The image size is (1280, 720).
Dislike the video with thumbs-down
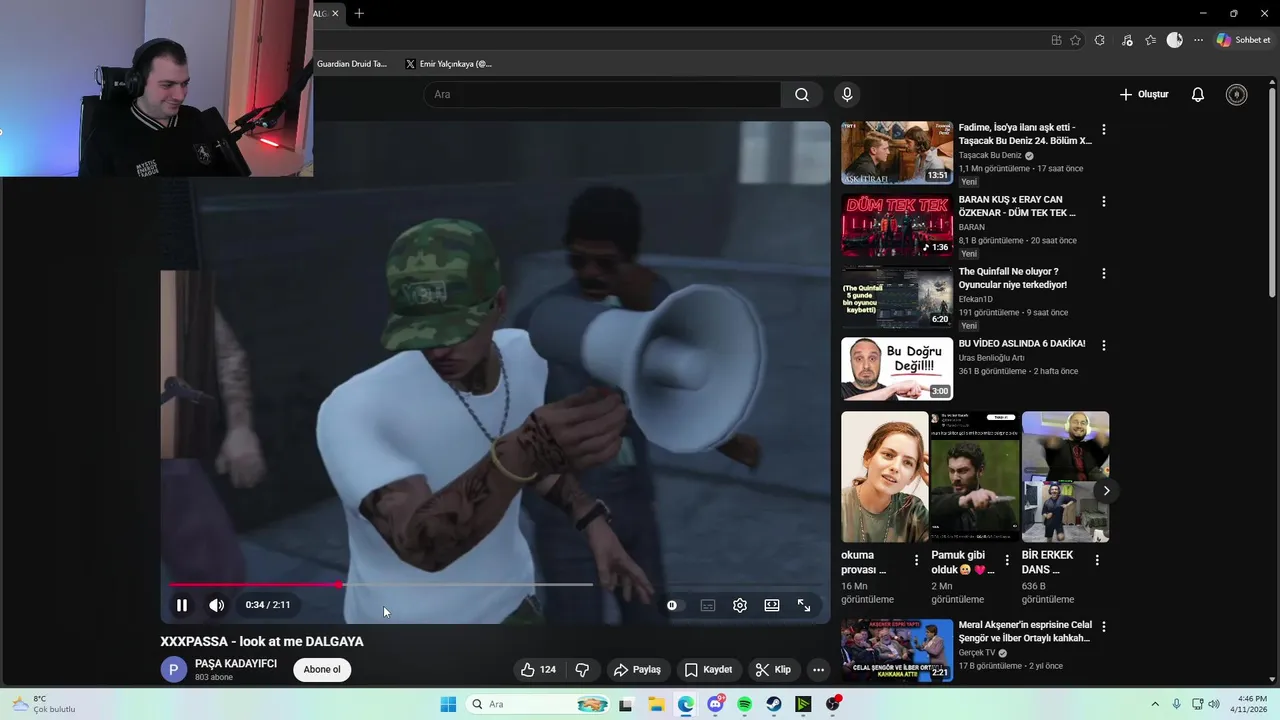582,670
